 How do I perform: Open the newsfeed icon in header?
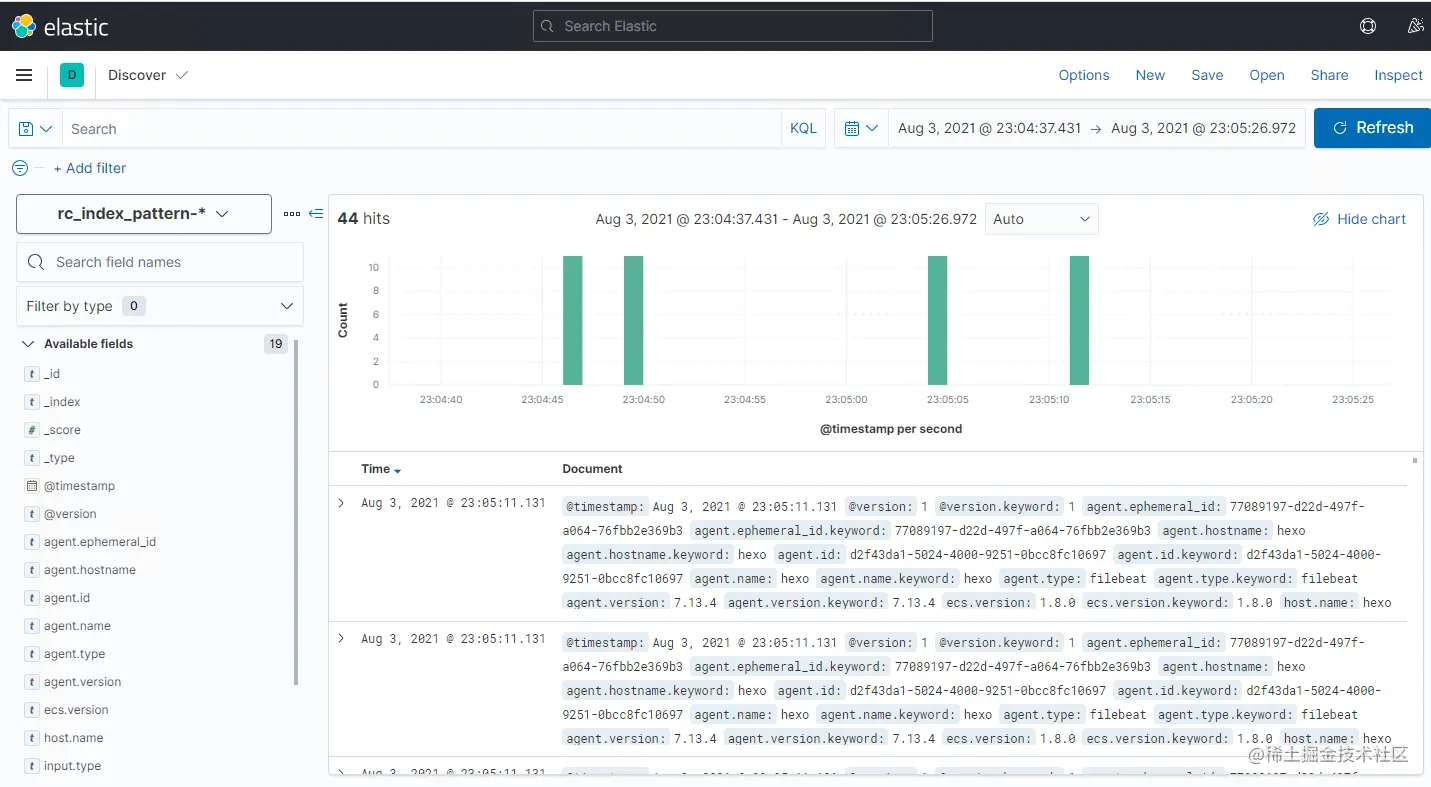coord(1415,26)
